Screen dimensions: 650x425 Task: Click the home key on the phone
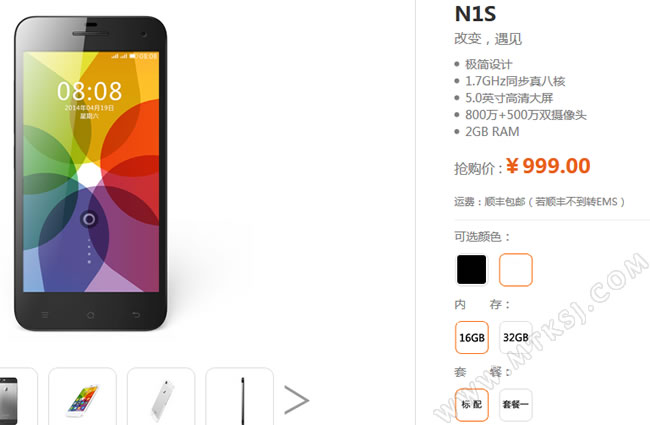(x=90, y=315)
